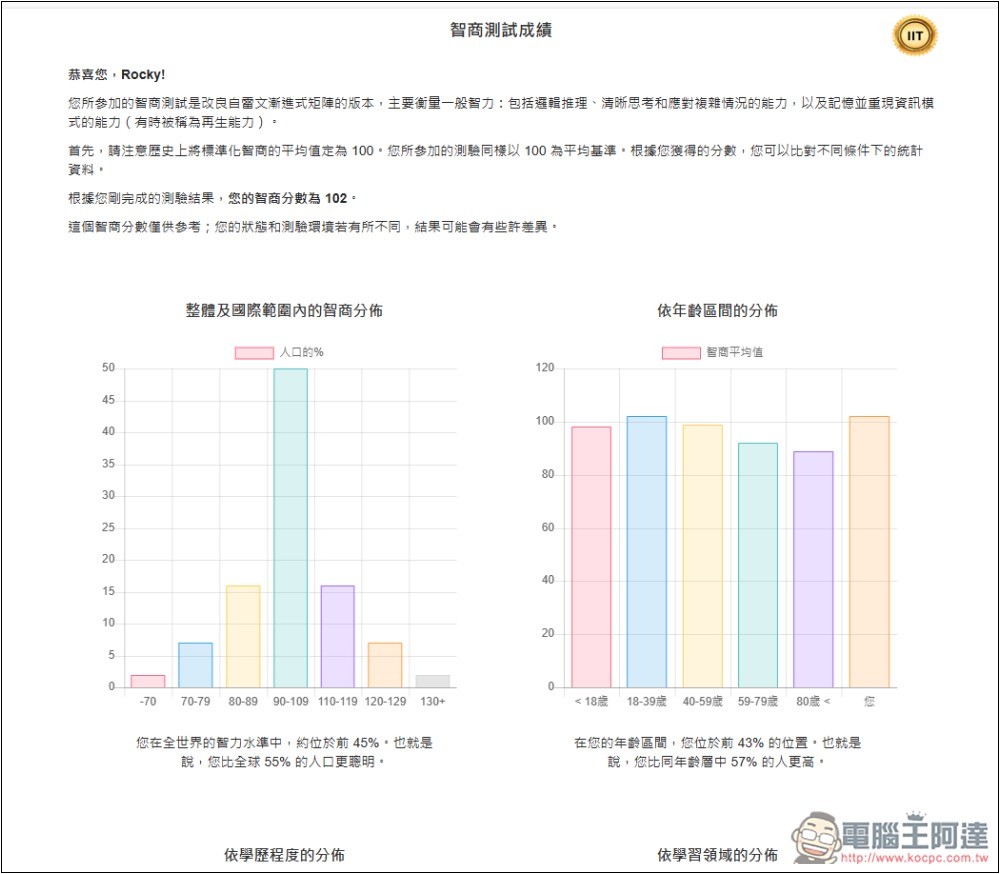This screenshot has height=874, width=1000.
Task: Click the 您 axis label
Action: [x=869, y=702]
